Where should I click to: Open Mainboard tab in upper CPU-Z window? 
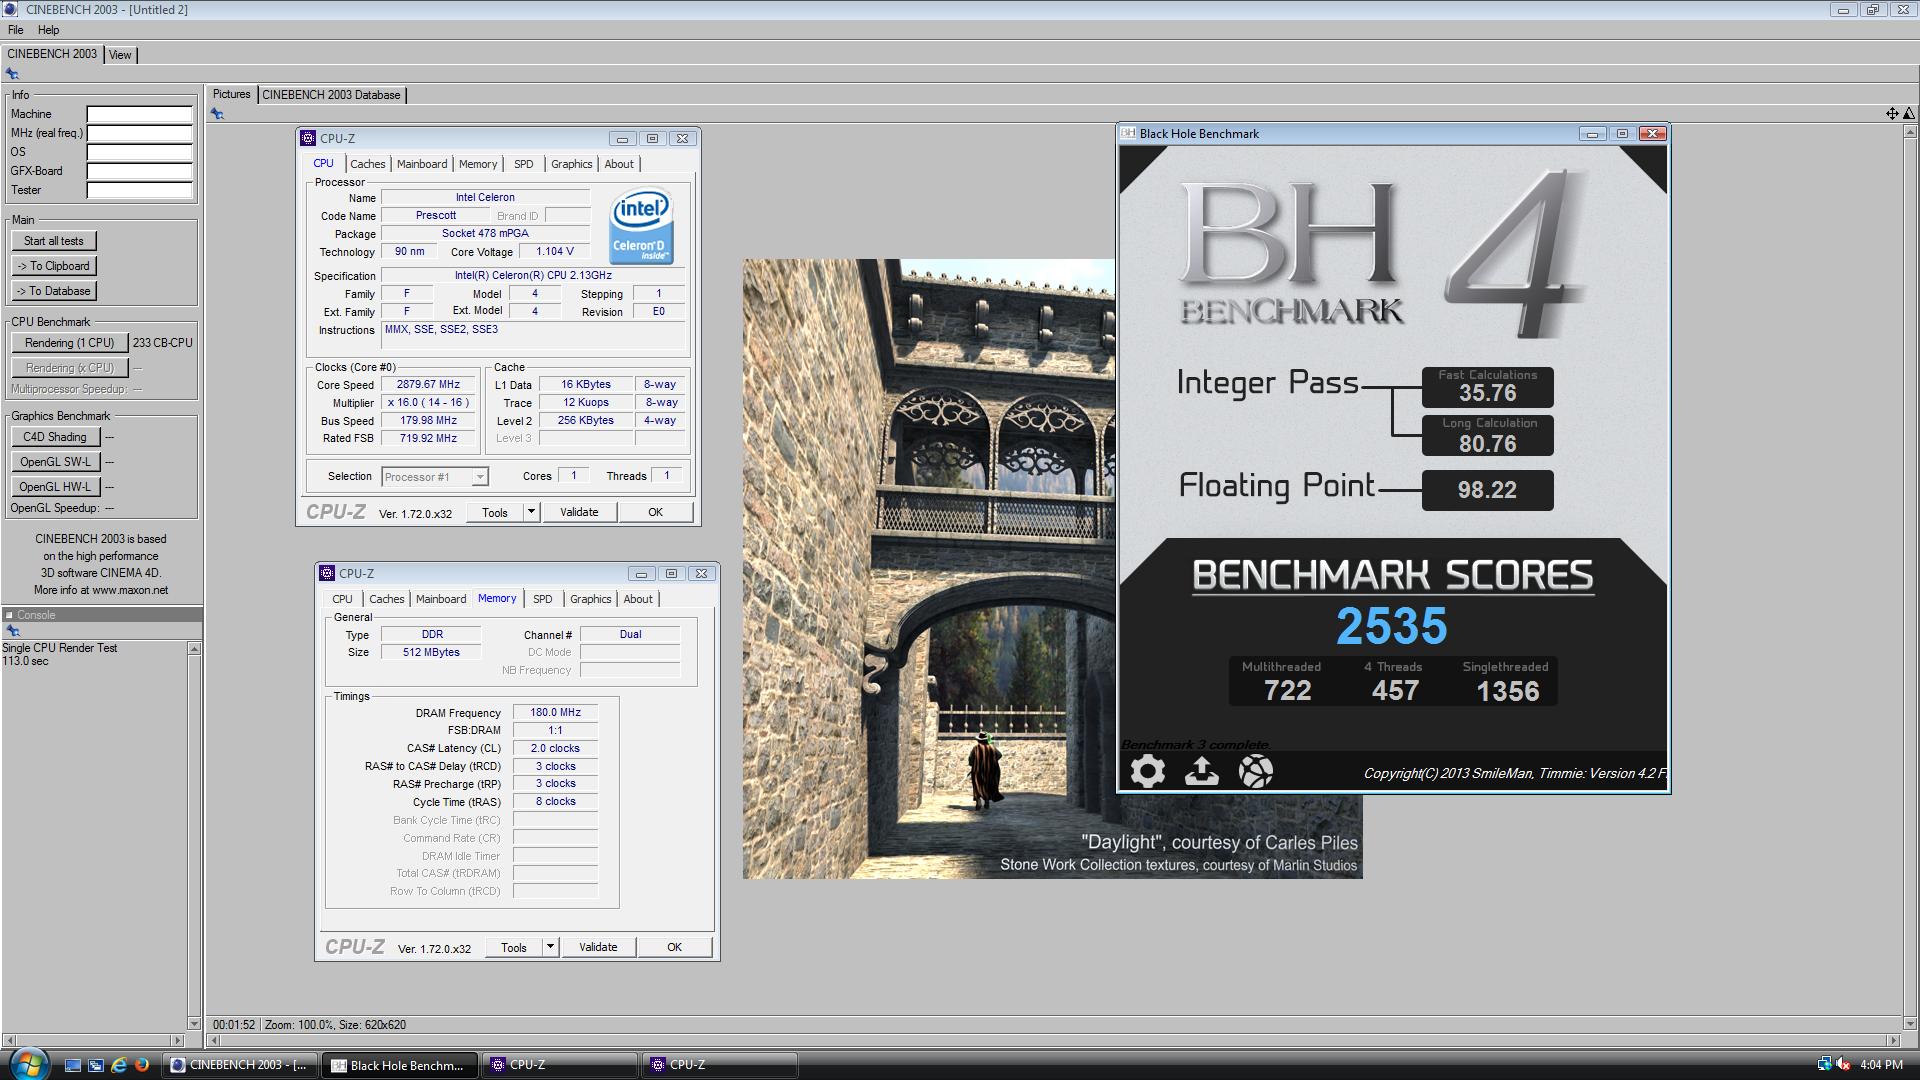(x=422, y=164)
